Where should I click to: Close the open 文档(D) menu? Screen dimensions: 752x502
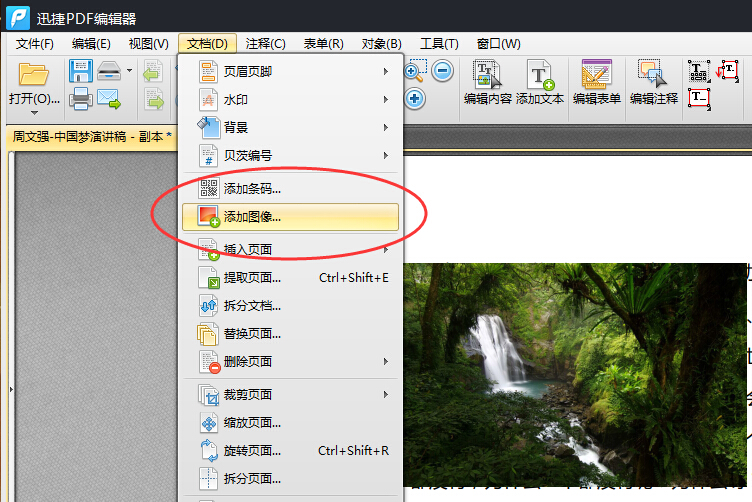pyautogui.click(x=207, y=44)
